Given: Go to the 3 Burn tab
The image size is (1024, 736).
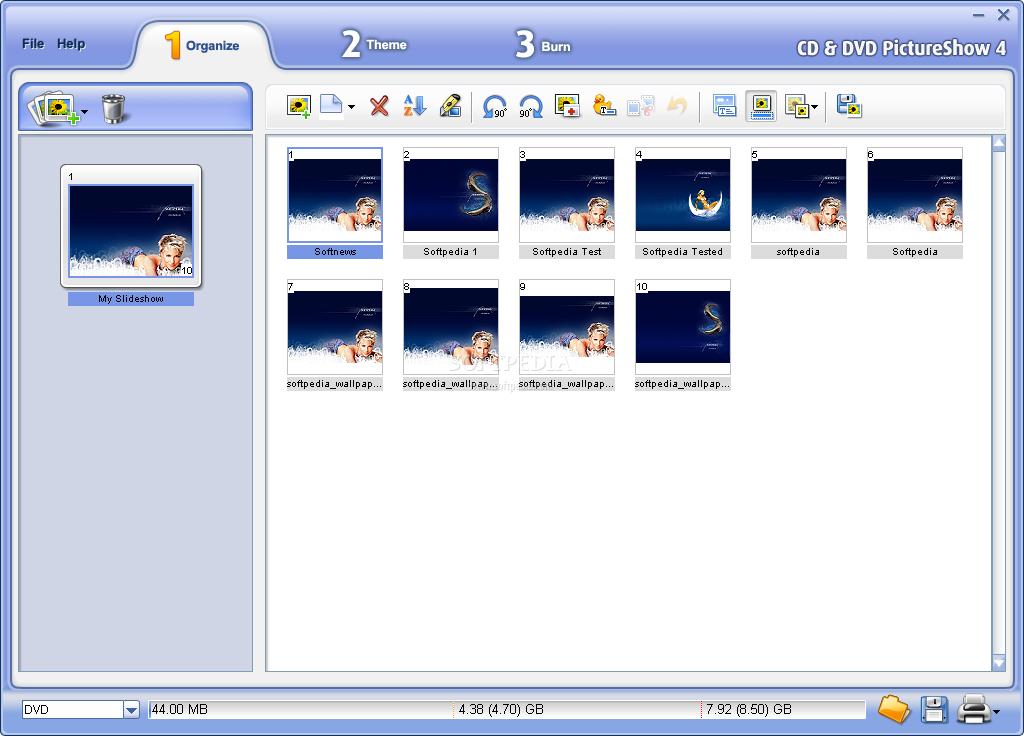Looking at the screenshot, I should (543, 45).
